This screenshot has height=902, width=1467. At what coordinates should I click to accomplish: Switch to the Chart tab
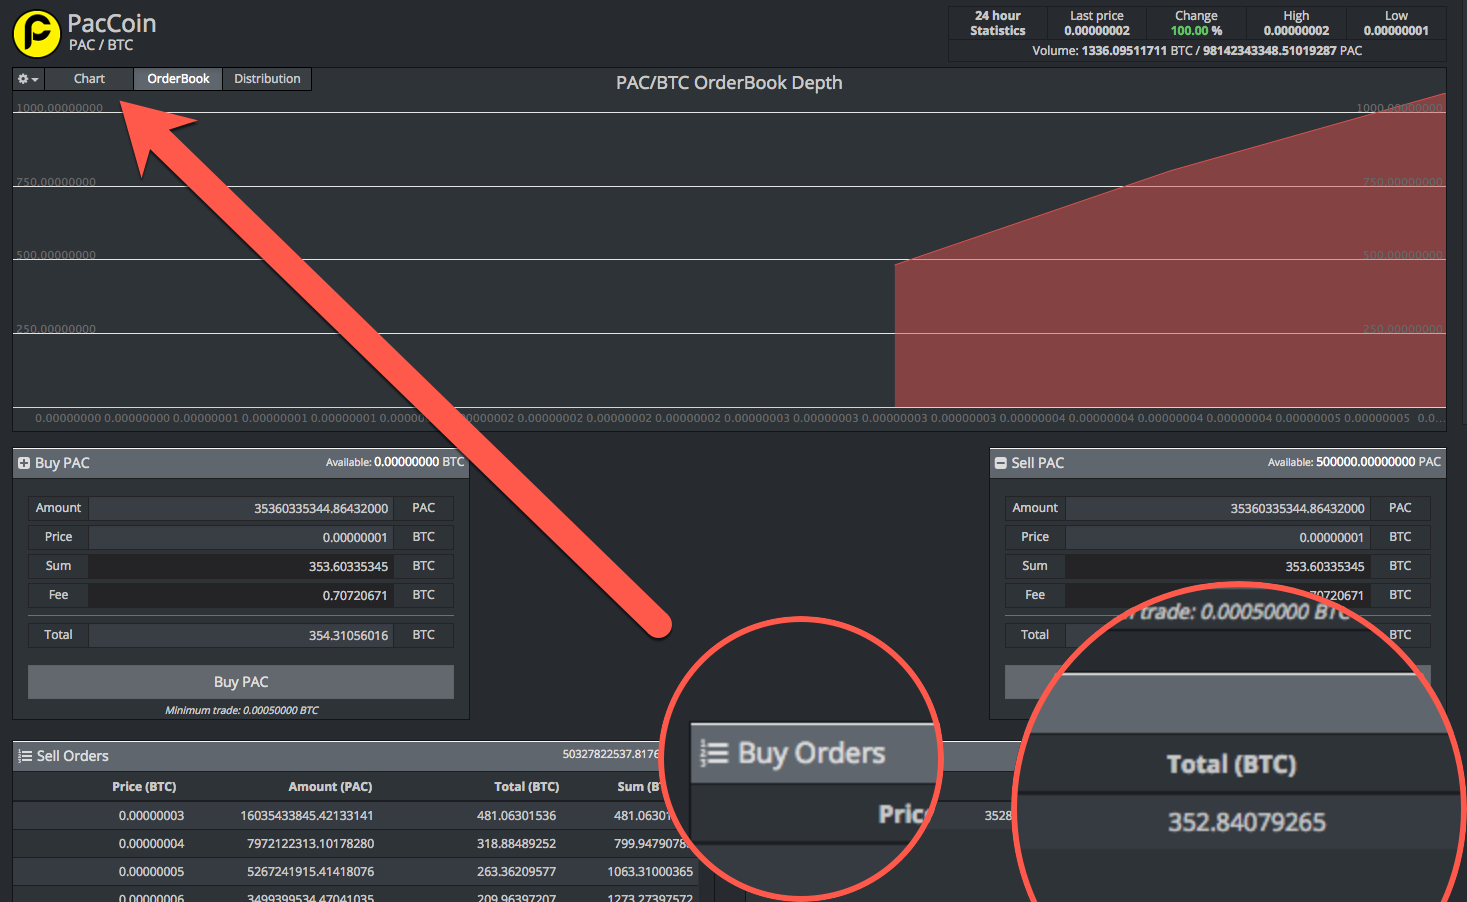(89, 79)
